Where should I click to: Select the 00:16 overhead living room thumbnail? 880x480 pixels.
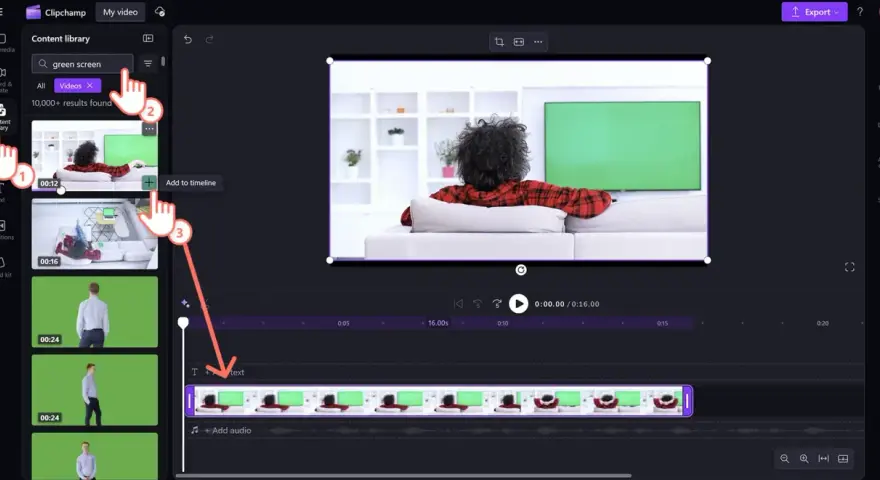(x=94, y=234)
